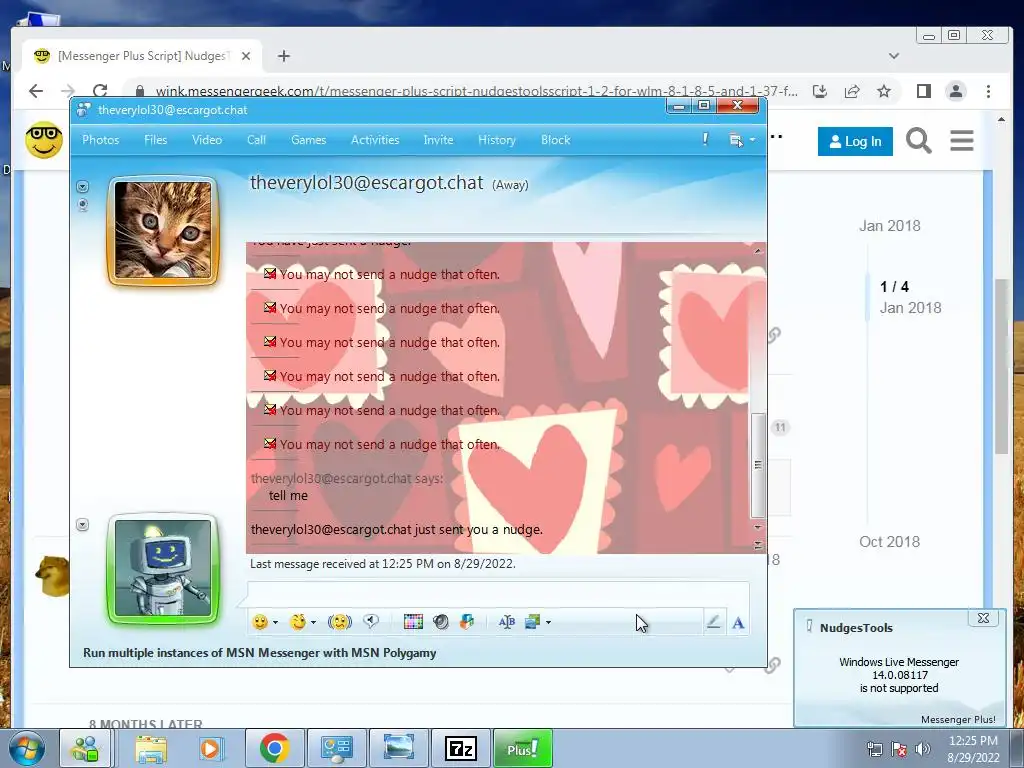Click the MSN Polygamy ad link
This screenshot has width=1024, height=768.
point(259,652)
